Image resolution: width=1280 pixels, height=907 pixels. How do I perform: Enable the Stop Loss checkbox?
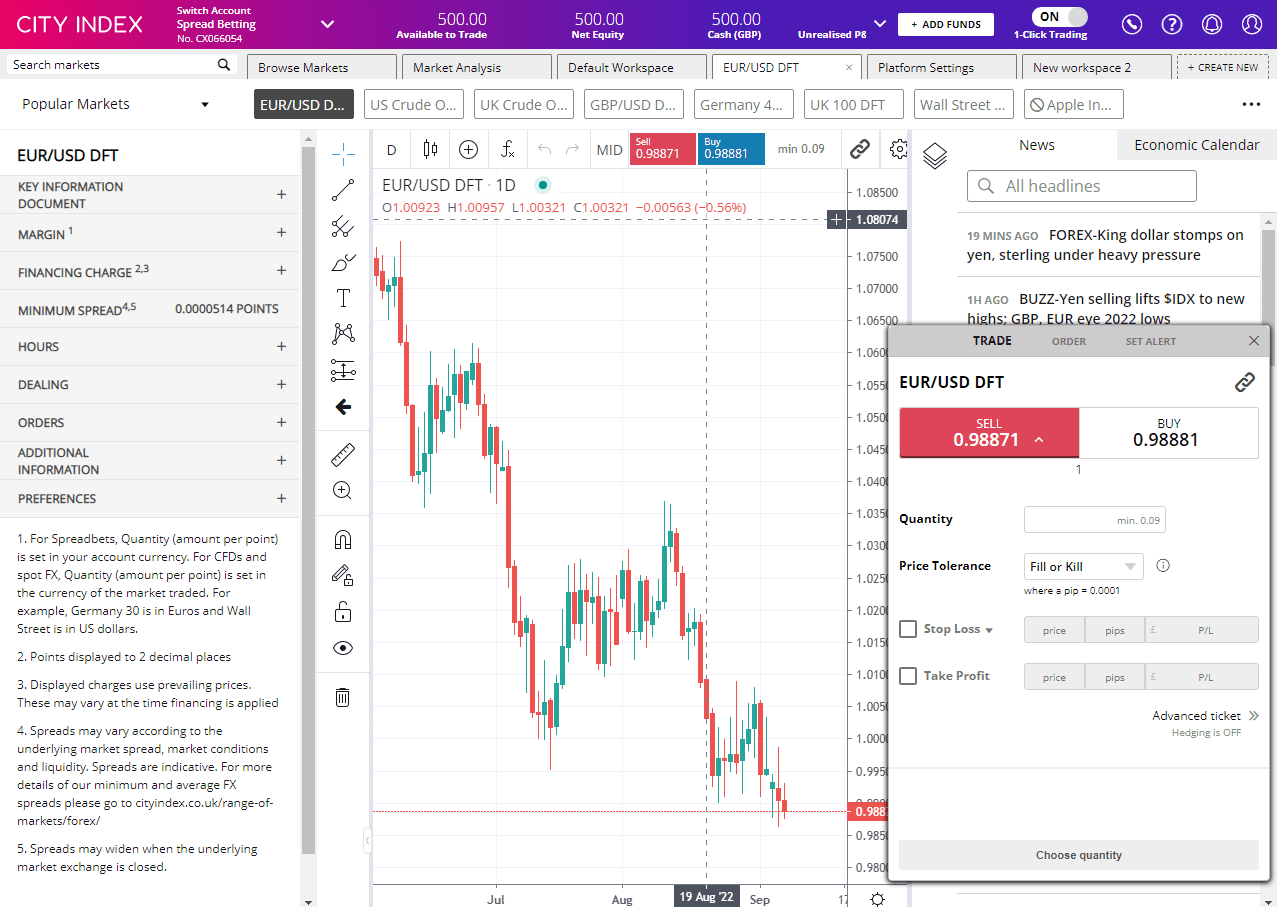pos(908,628)
